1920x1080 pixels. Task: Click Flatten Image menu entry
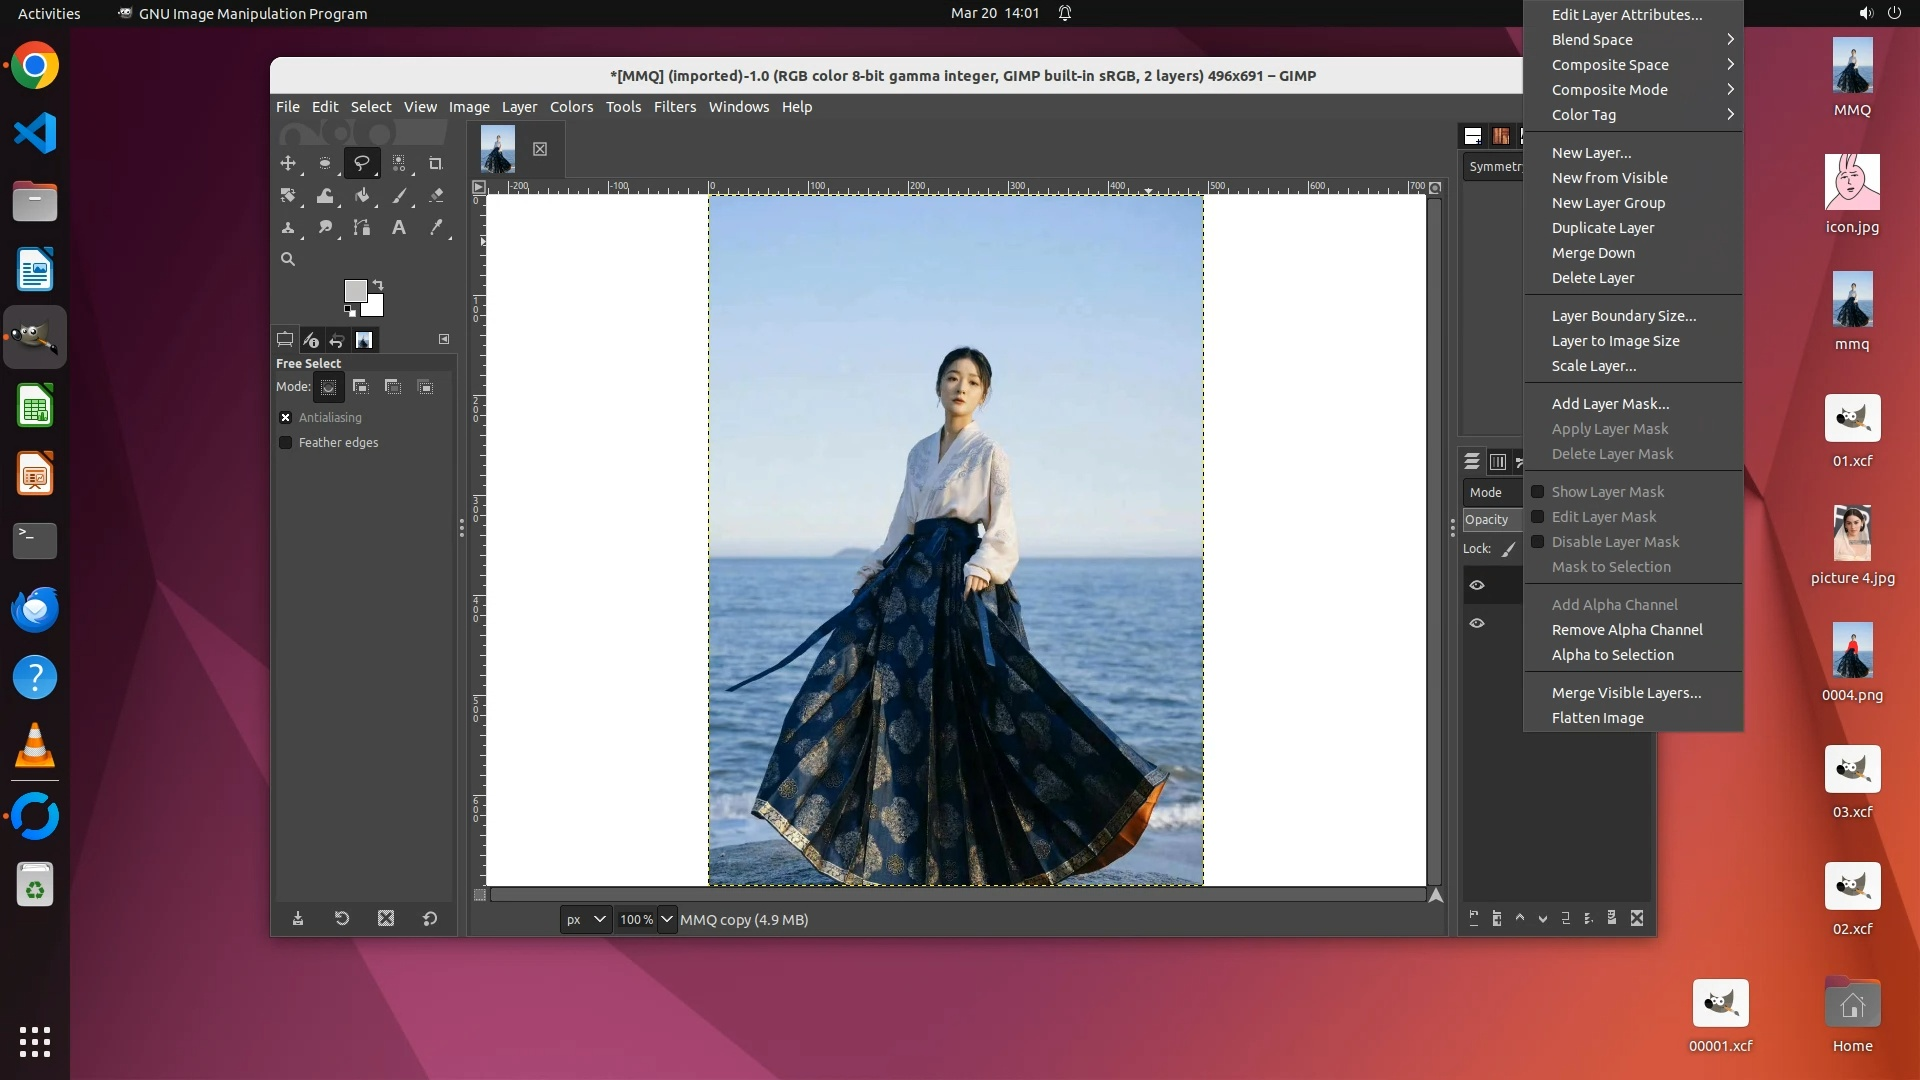coord(1597,718)
